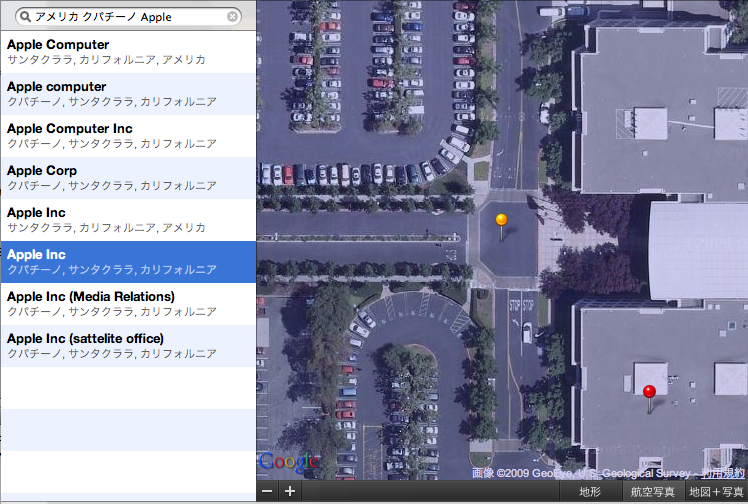Image resolution: width=748 pixels, height=504 pixels.
Task: Select the Apple Computer result in サンタクララ
Action: pos(128,52)
